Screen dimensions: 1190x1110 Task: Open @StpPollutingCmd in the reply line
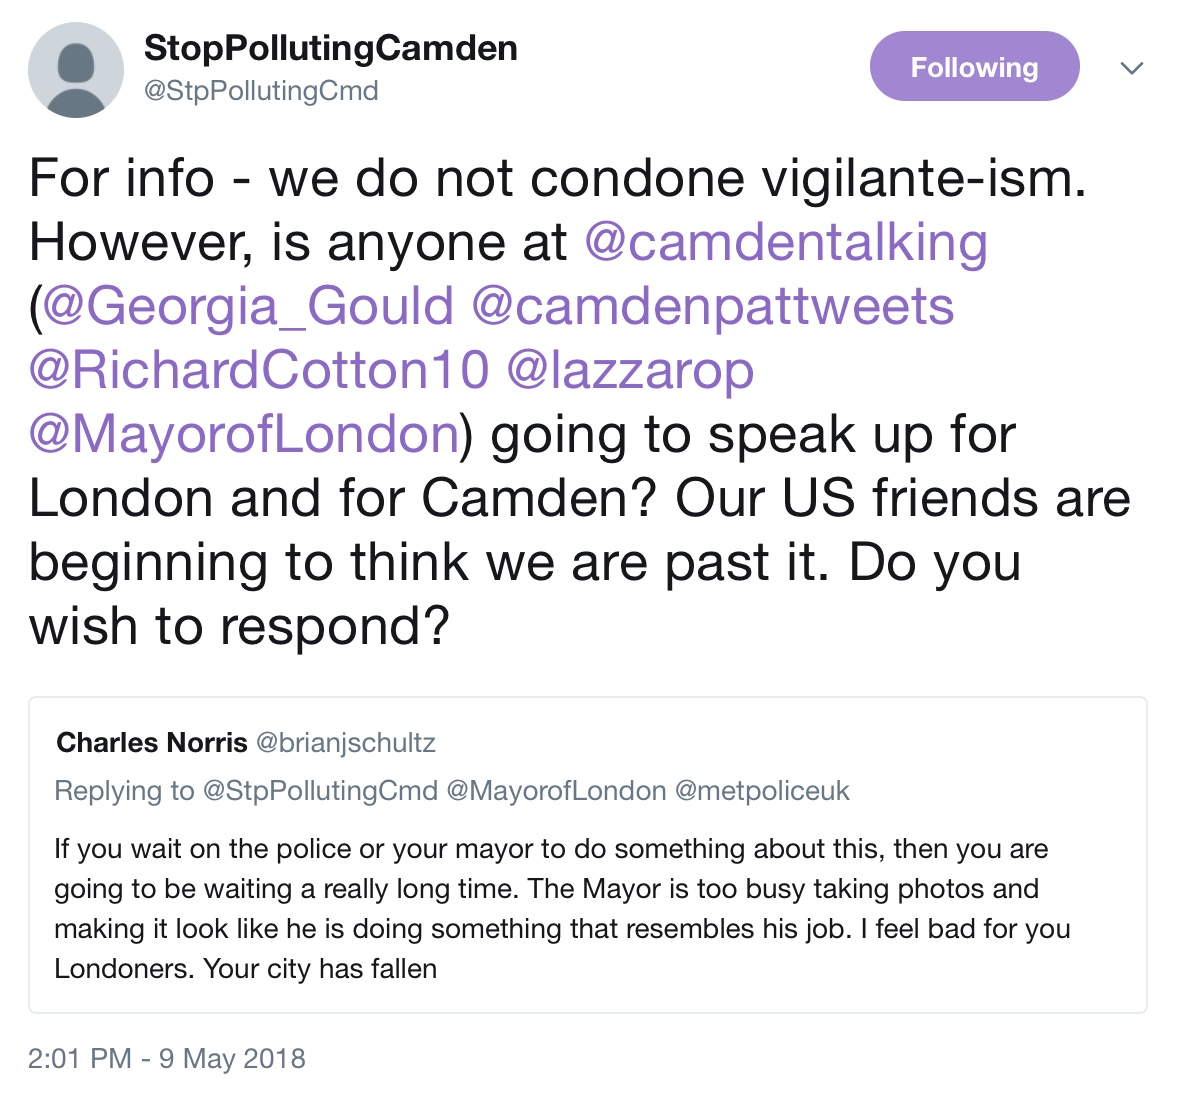(x=320, y=791)
